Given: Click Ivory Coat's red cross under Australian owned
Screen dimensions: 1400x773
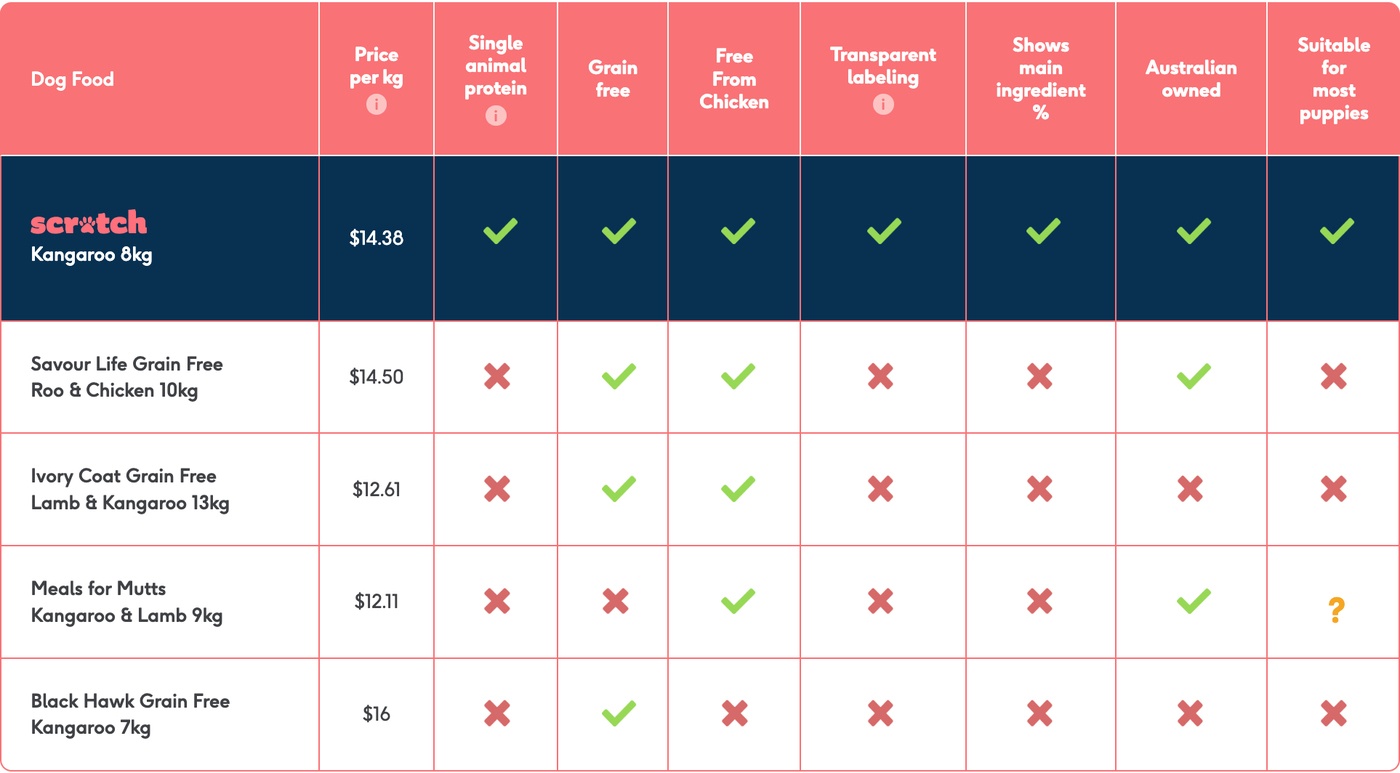Looking at the screenshot, I should click(1190, 489).
